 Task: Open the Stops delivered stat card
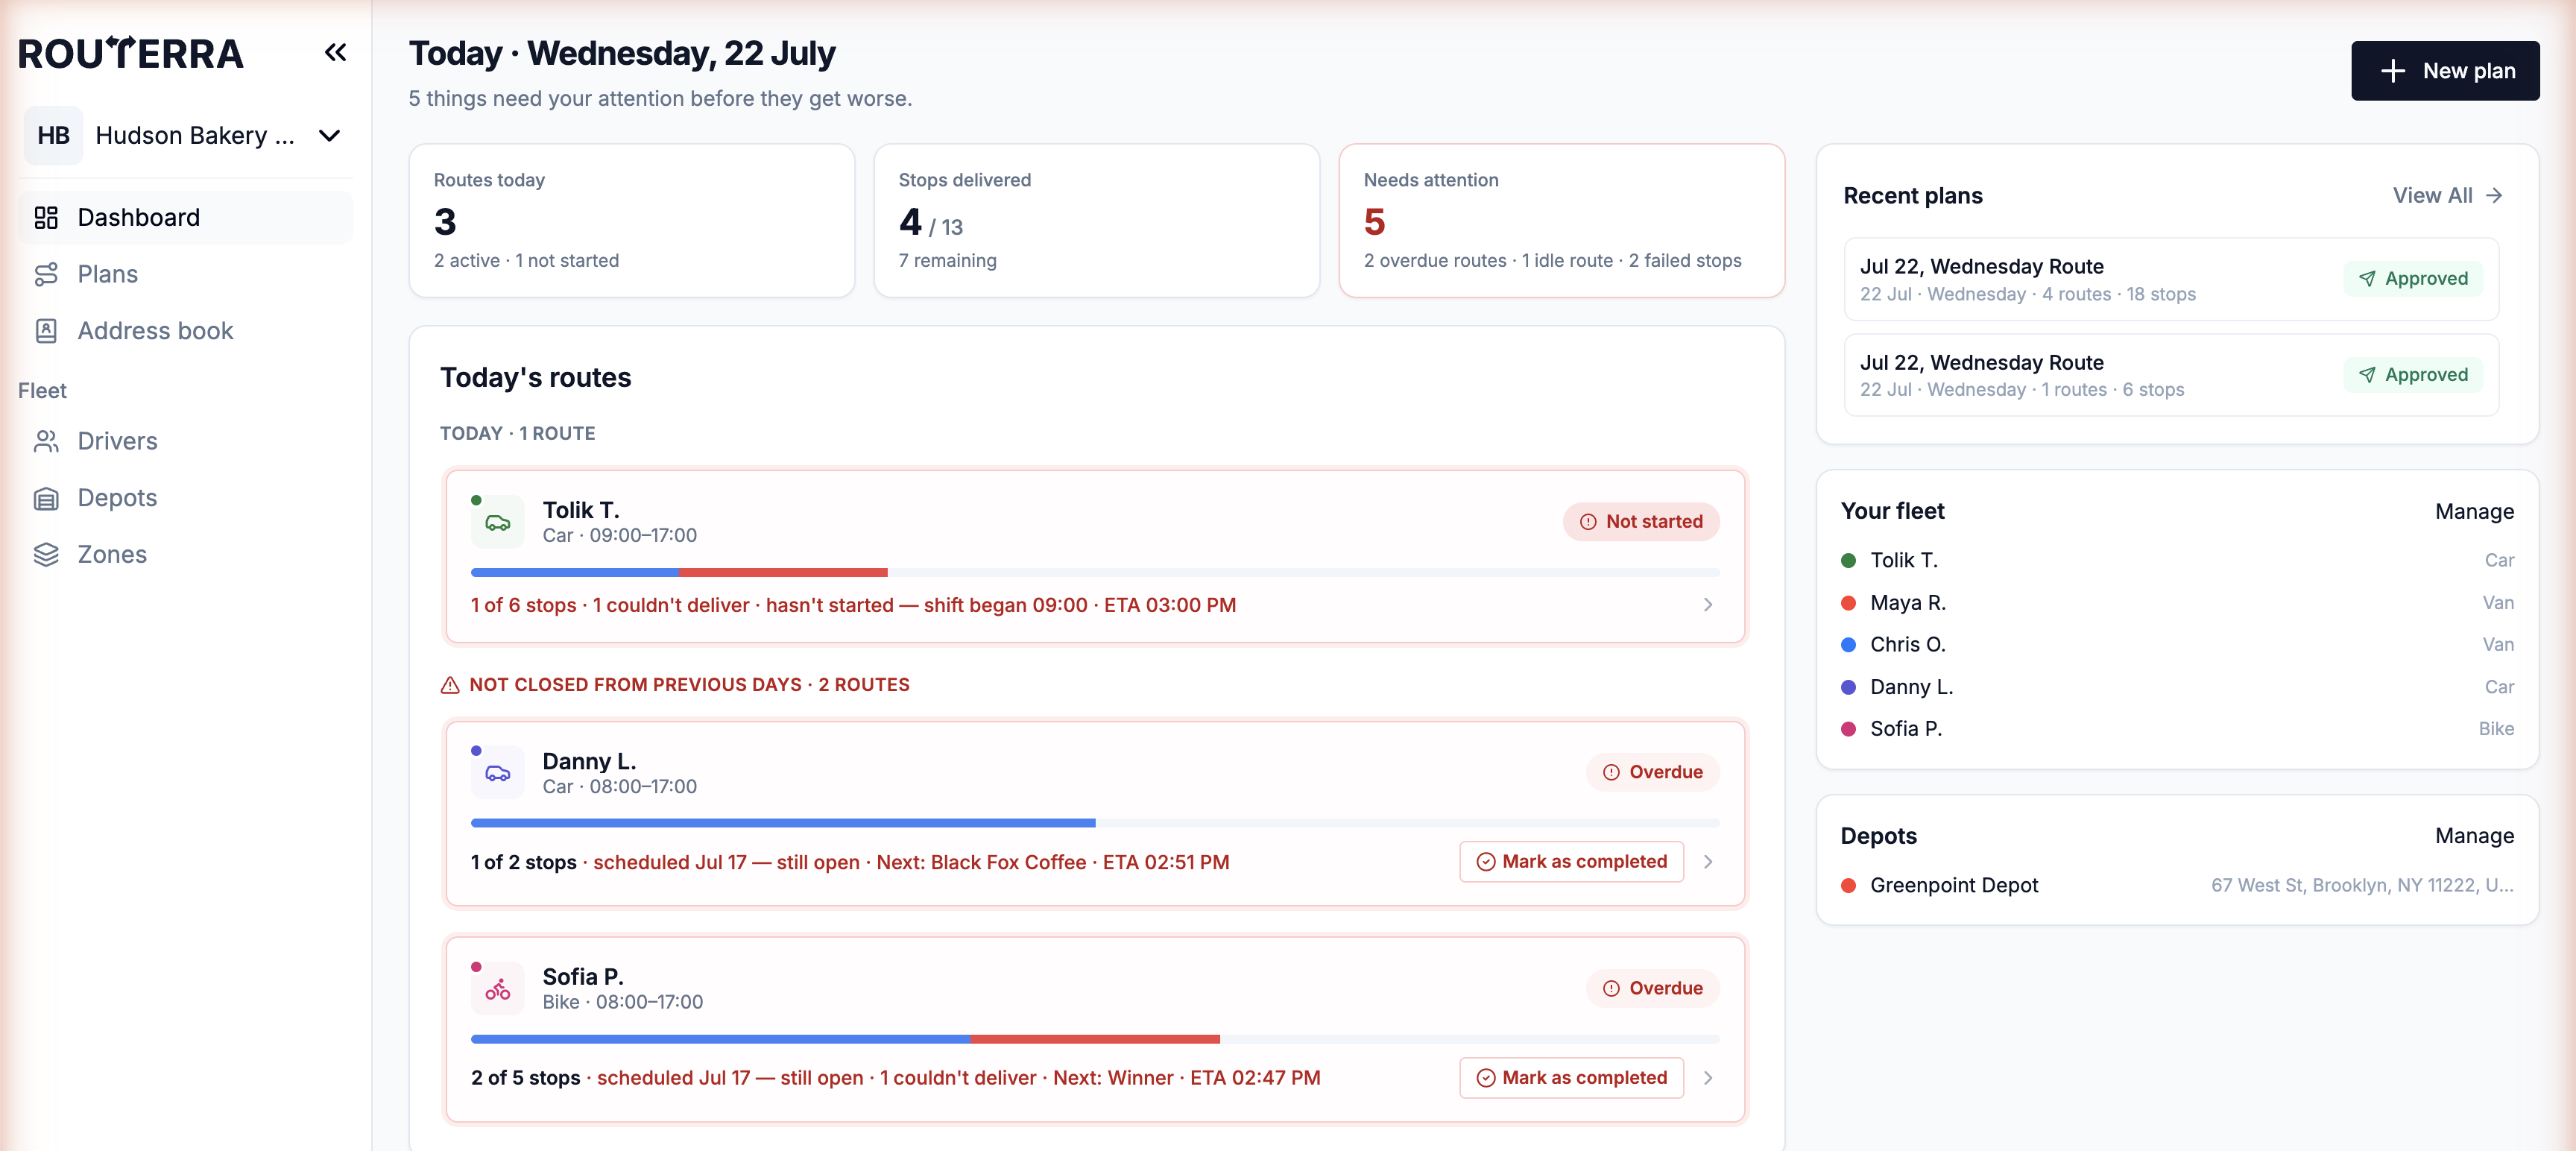click(x=1096, y=220)
